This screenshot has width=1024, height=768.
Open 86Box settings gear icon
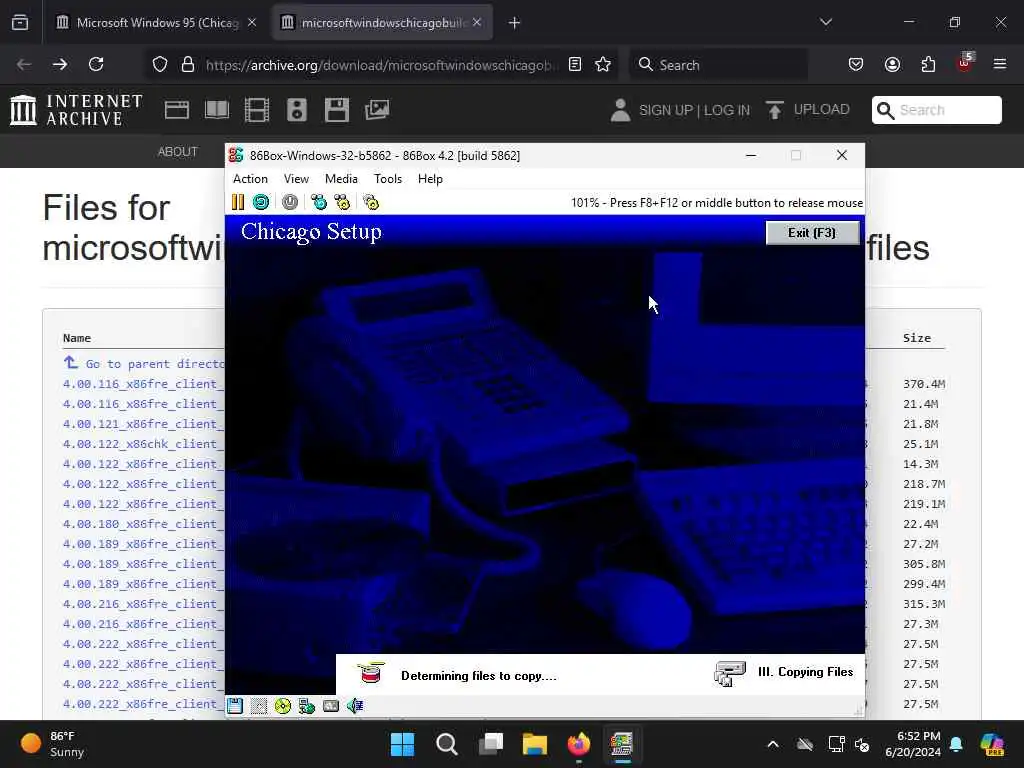point(371,202)
